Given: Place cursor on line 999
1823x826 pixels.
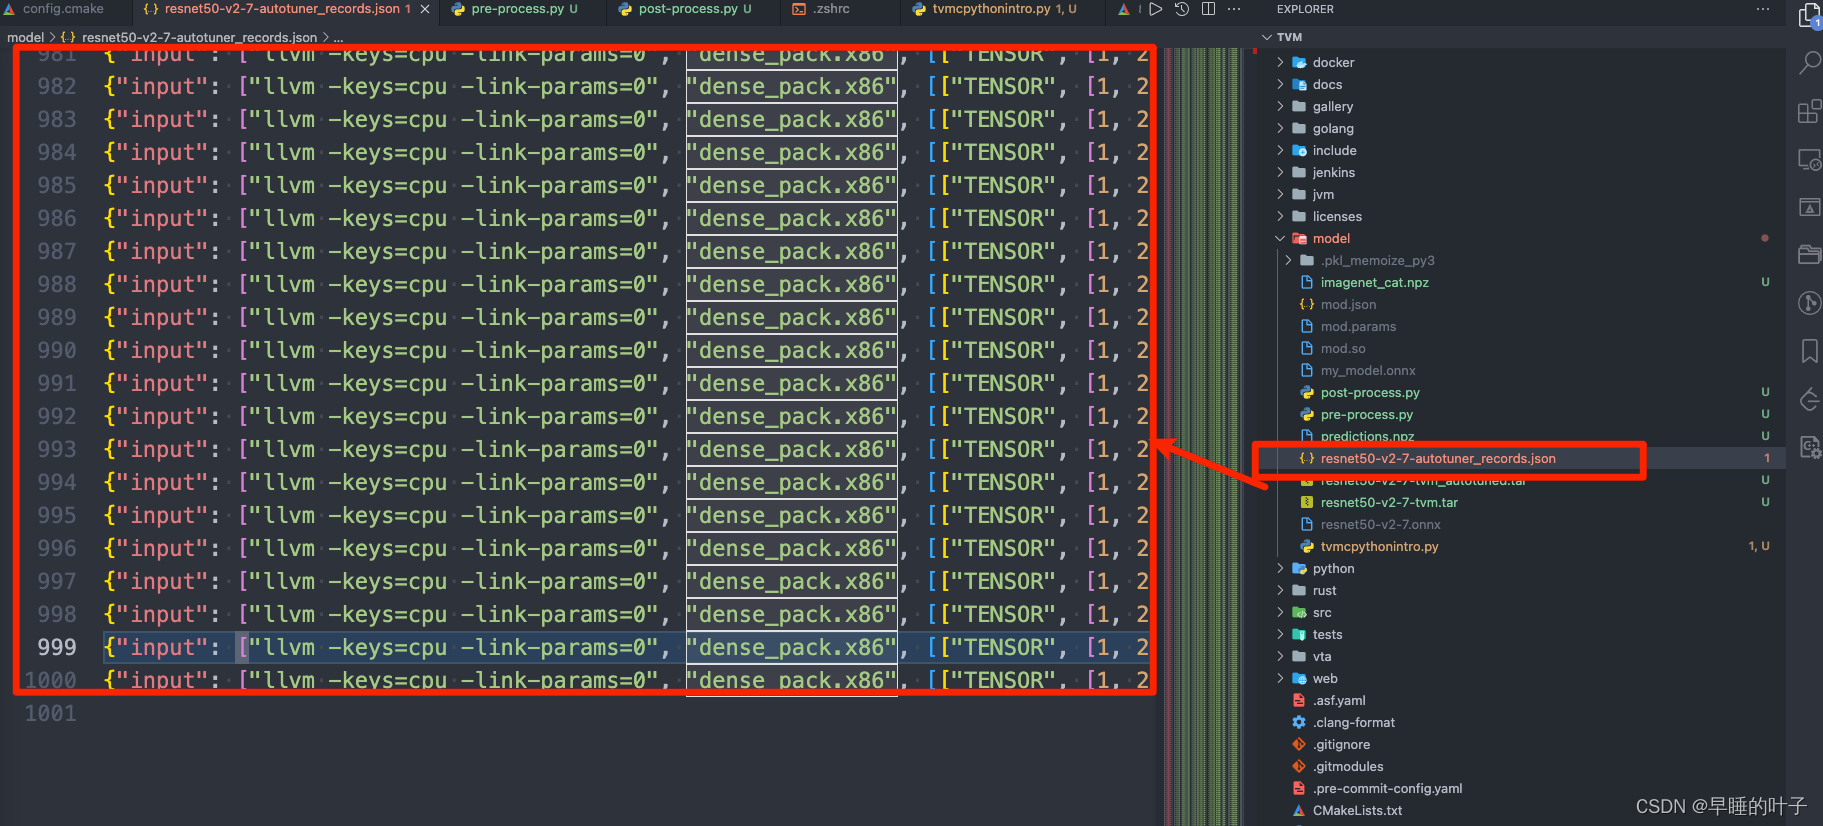Looking at the screenshot, I should pyautogui.click(x=625, y=647).
